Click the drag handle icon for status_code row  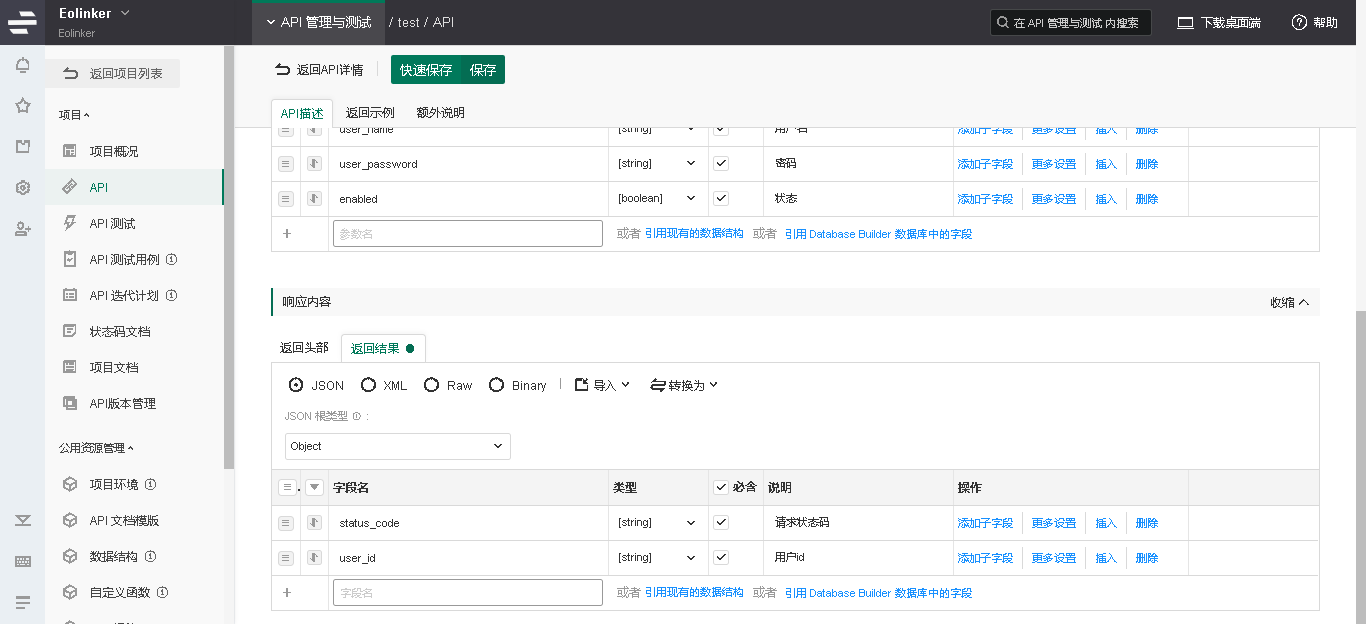[286, 523]
